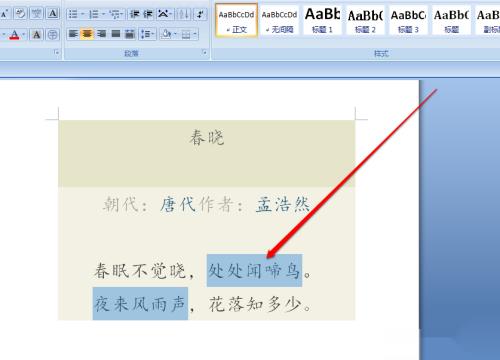500x360 pixels.
Task: Click the numbered list icon
Action: [94, 14]
